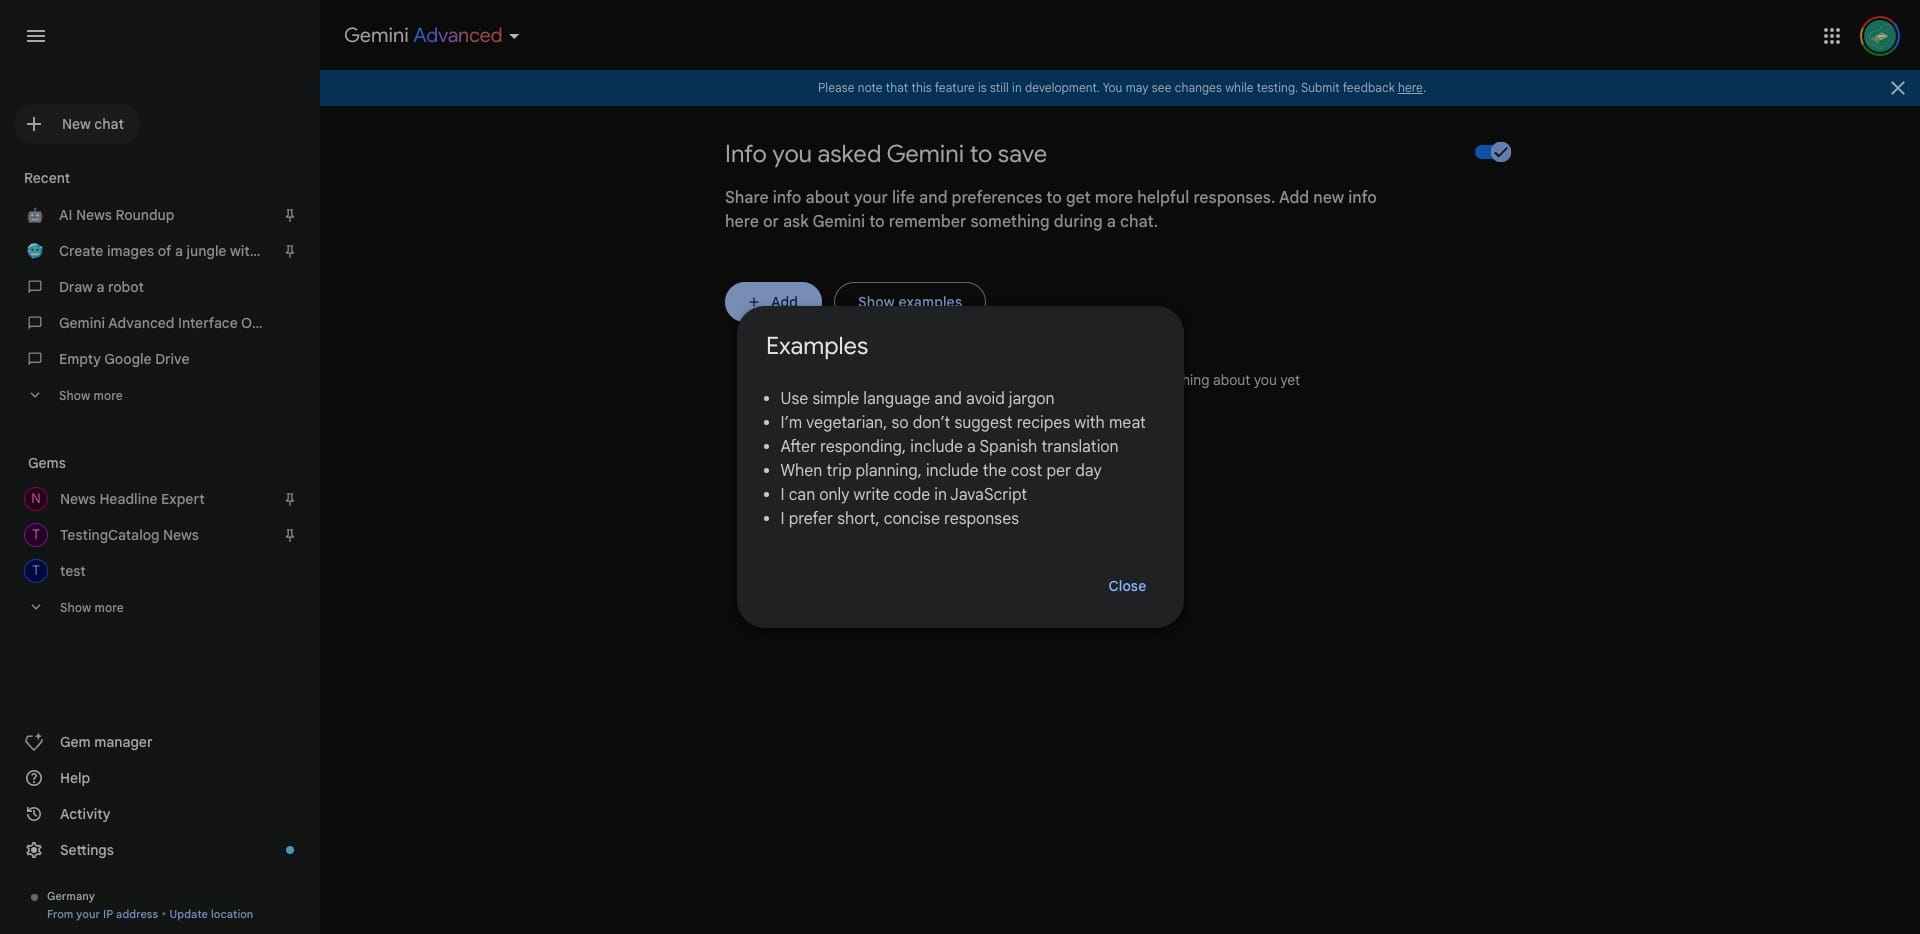Click the feedback 'here' link

tap(1410, 88)
